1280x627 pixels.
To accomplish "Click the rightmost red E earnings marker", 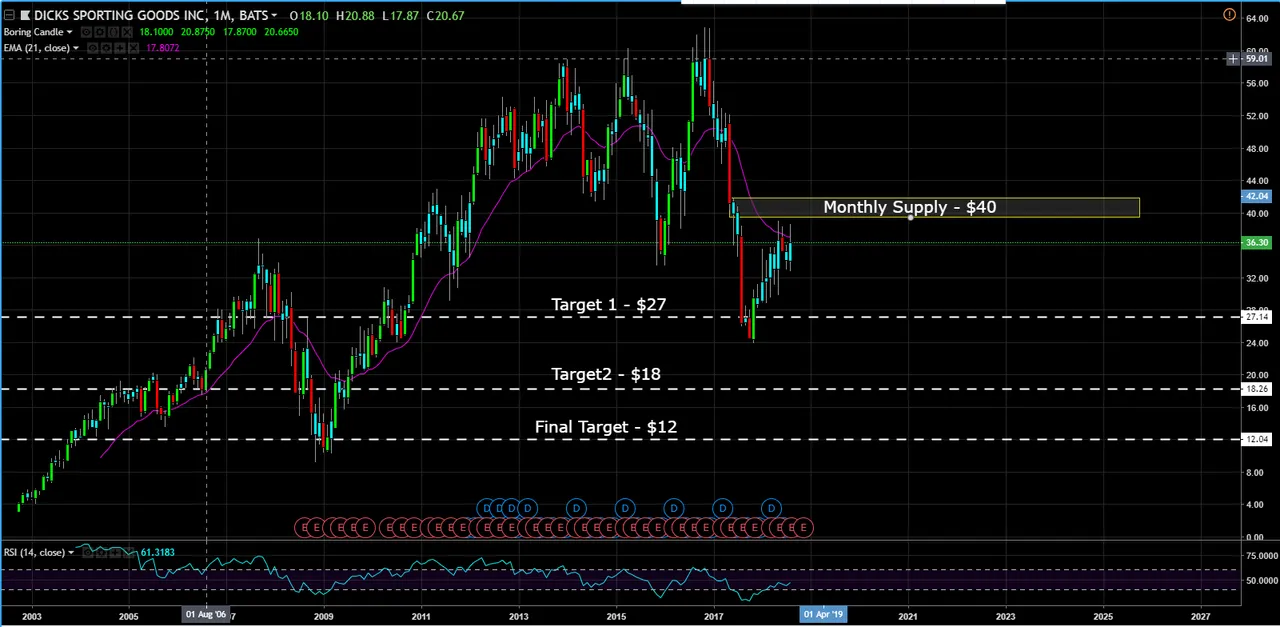I will tap(803, 527).
